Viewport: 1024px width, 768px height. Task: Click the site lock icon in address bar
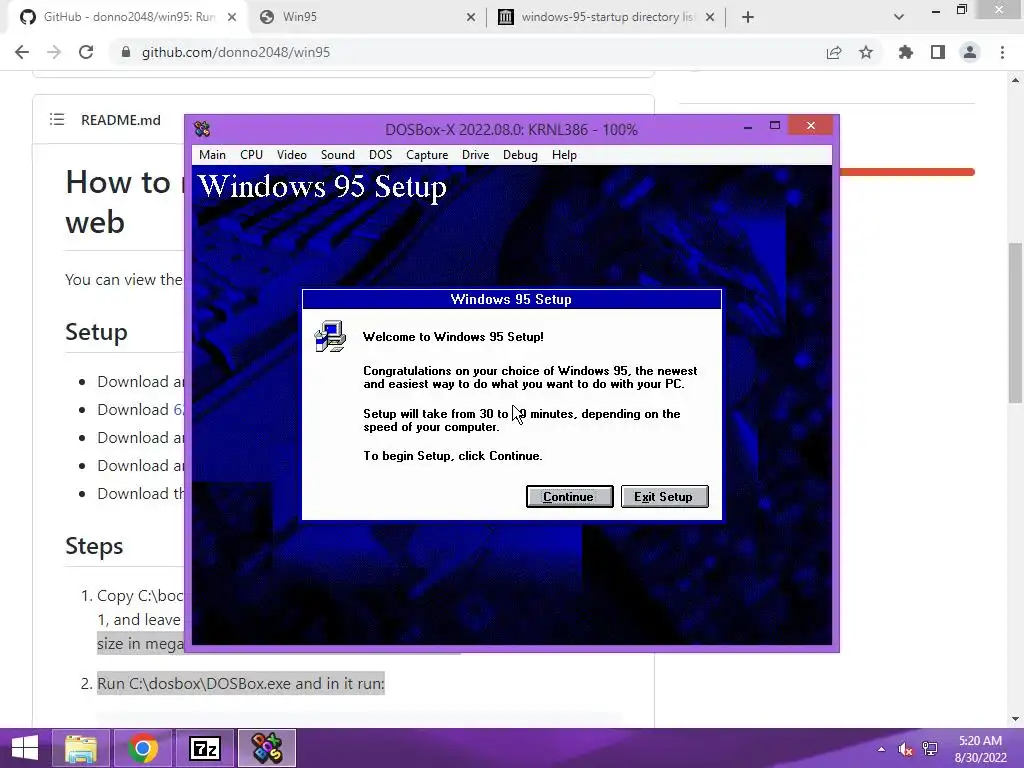click(x=126, y=52)
